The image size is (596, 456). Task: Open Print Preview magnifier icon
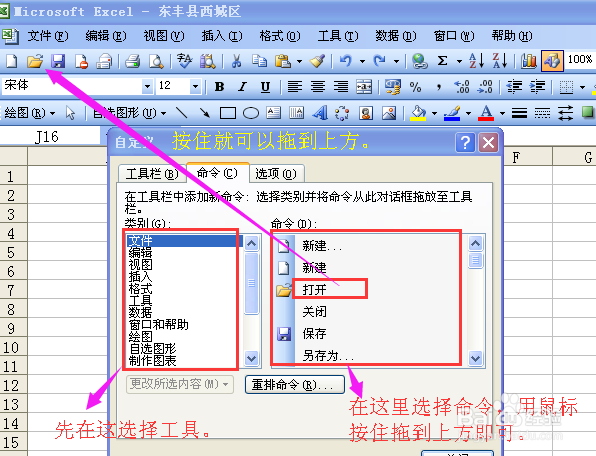pyautogui.click(x=156, y=61)
